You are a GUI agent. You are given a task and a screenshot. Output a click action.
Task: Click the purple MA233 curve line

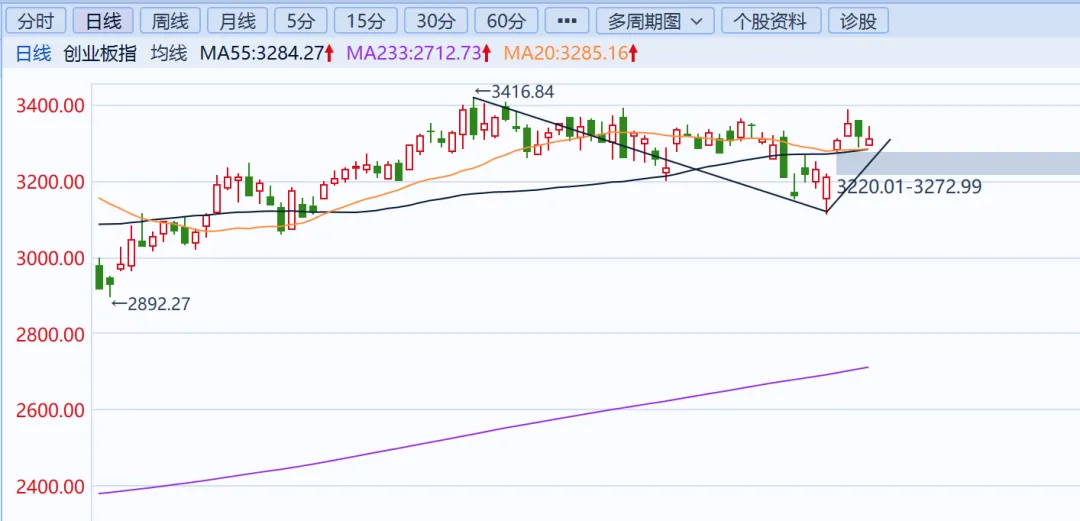(x=482, y=431)
